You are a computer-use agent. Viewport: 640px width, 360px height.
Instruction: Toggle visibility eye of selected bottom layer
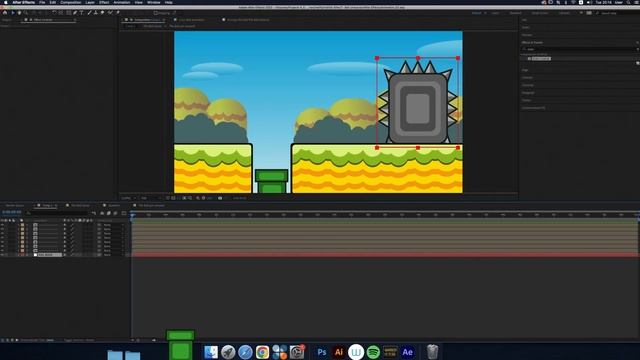point(2,255)
